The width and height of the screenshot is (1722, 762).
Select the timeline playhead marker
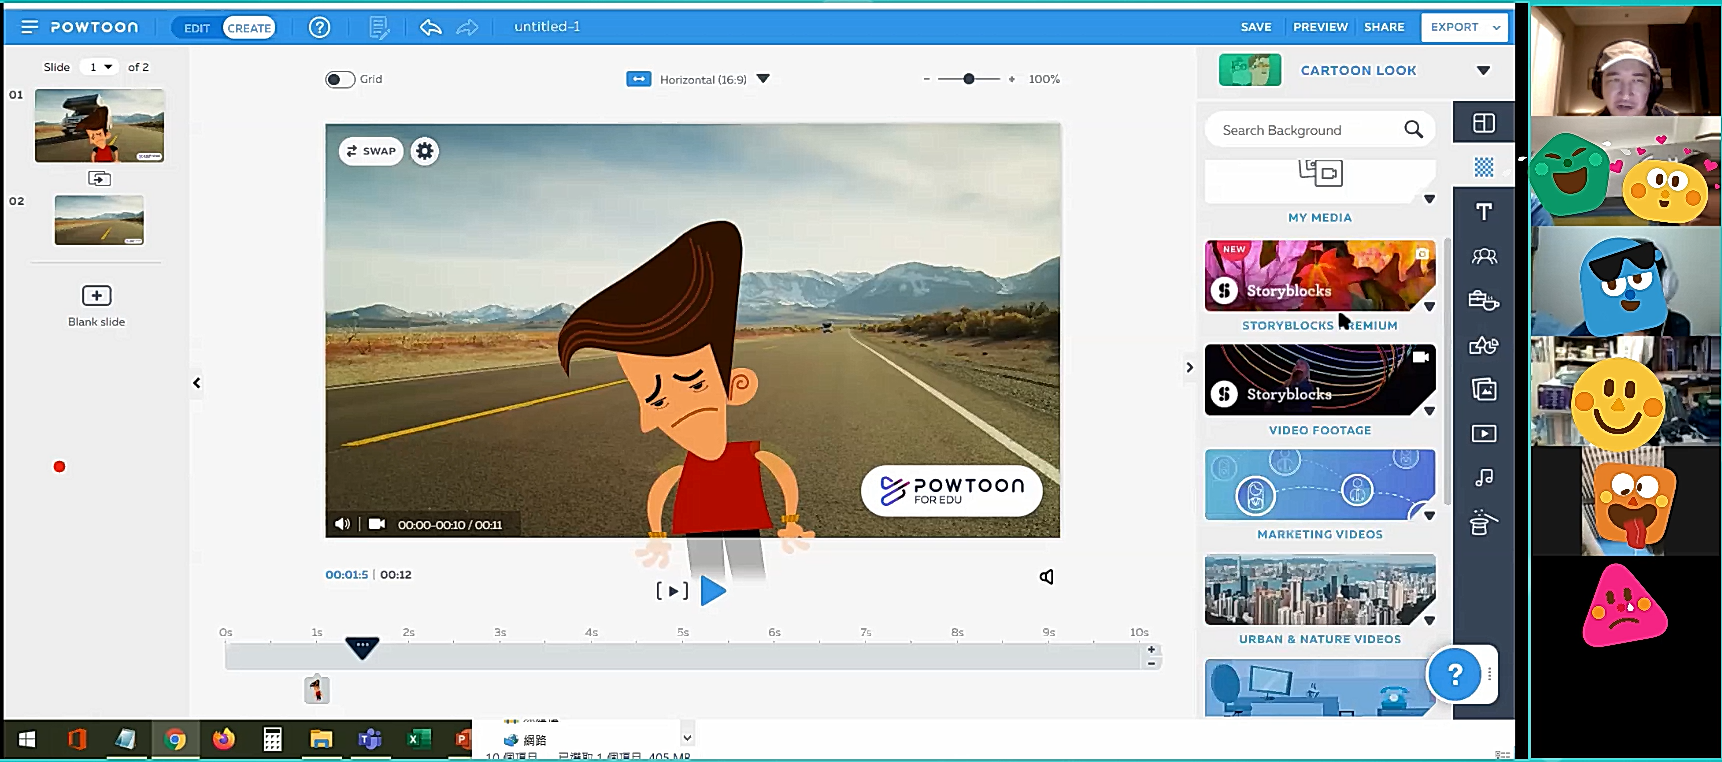point(362,648)
